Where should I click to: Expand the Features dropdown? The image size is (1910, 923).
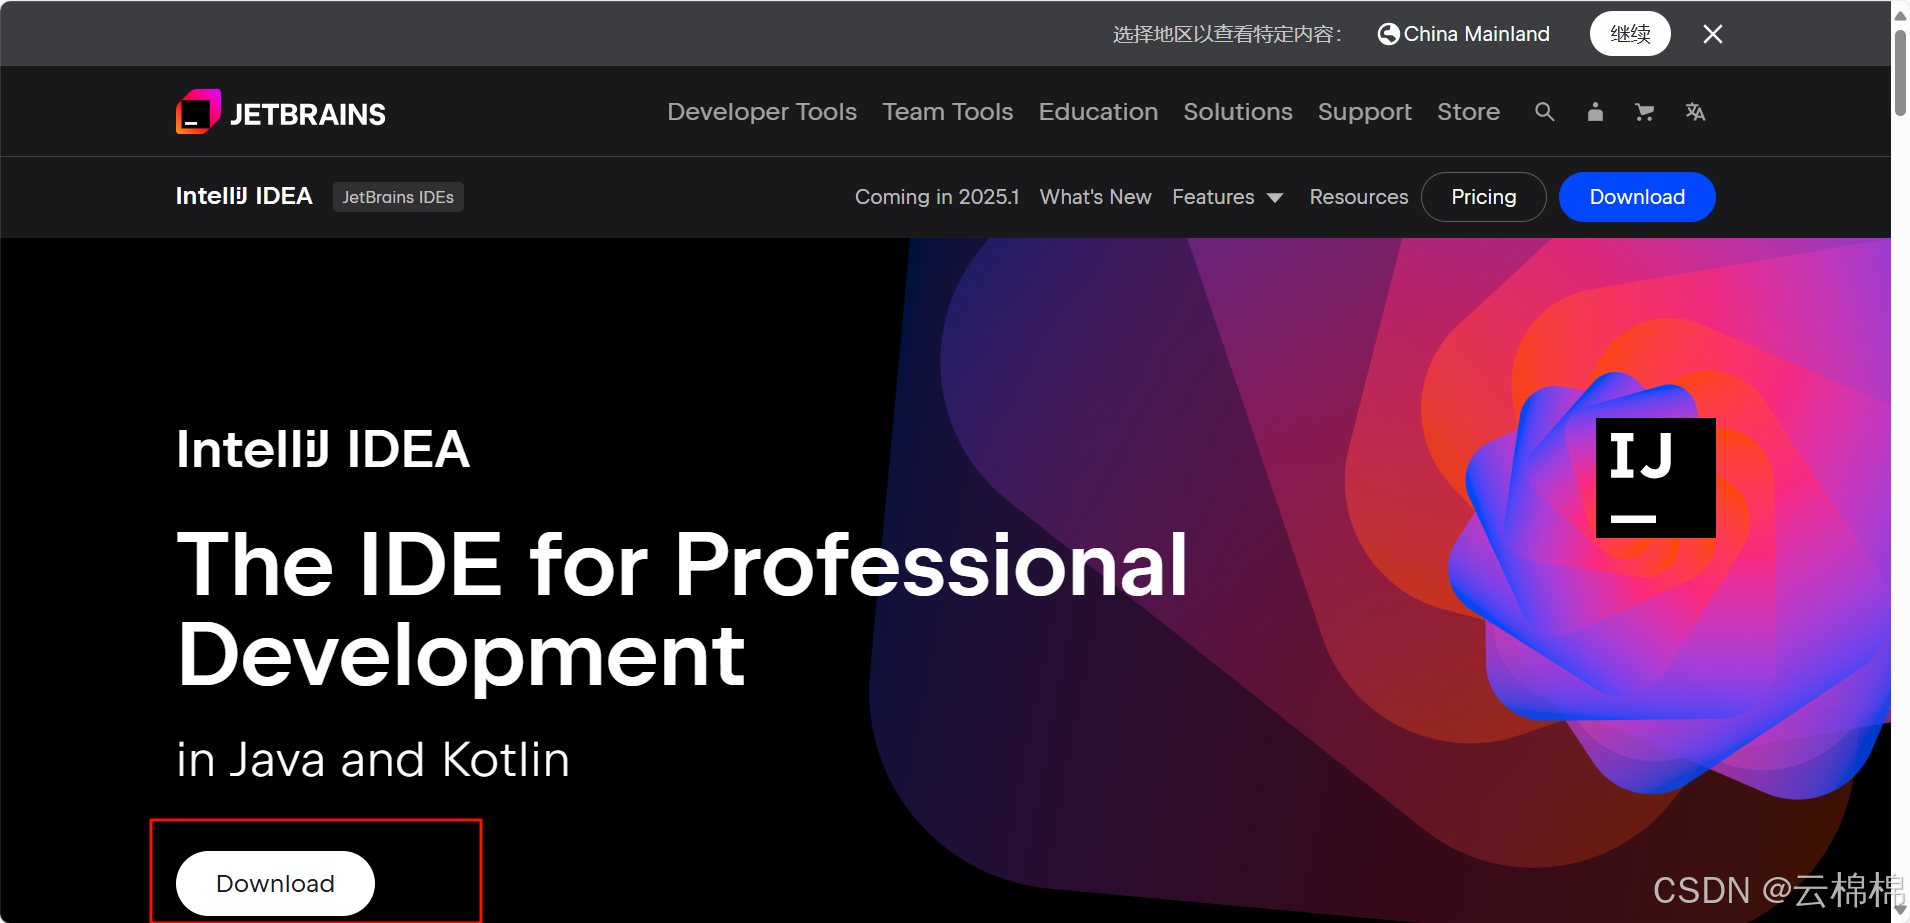1228,197
